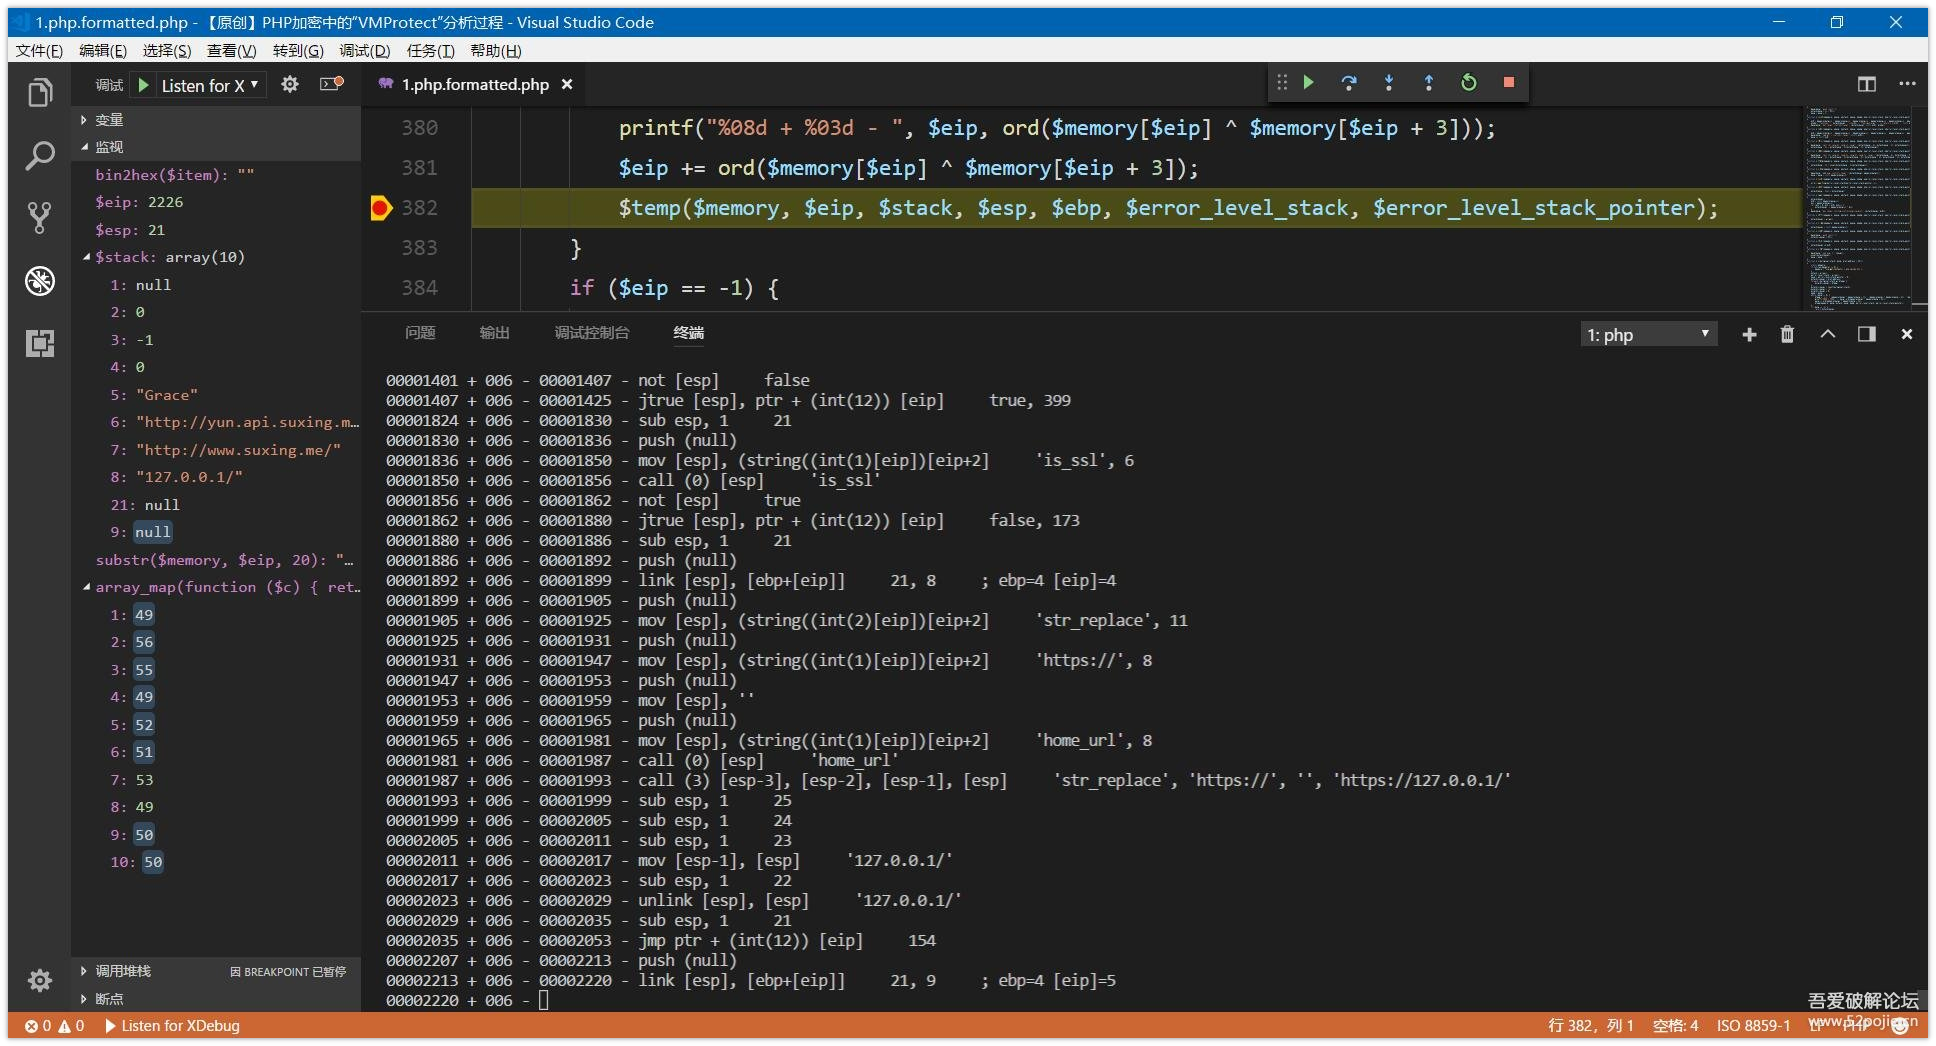The image size is (1936, 1046).
Task: Grab the debug toolbar drag handle
Action: point(1281,82)
